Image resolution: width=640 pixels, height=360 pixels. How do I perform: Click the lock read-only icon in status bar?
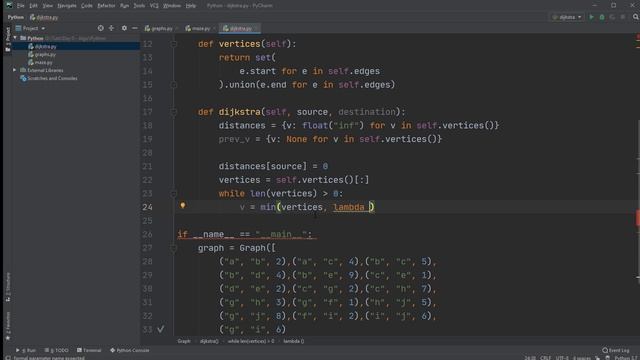tap(607, 358)
